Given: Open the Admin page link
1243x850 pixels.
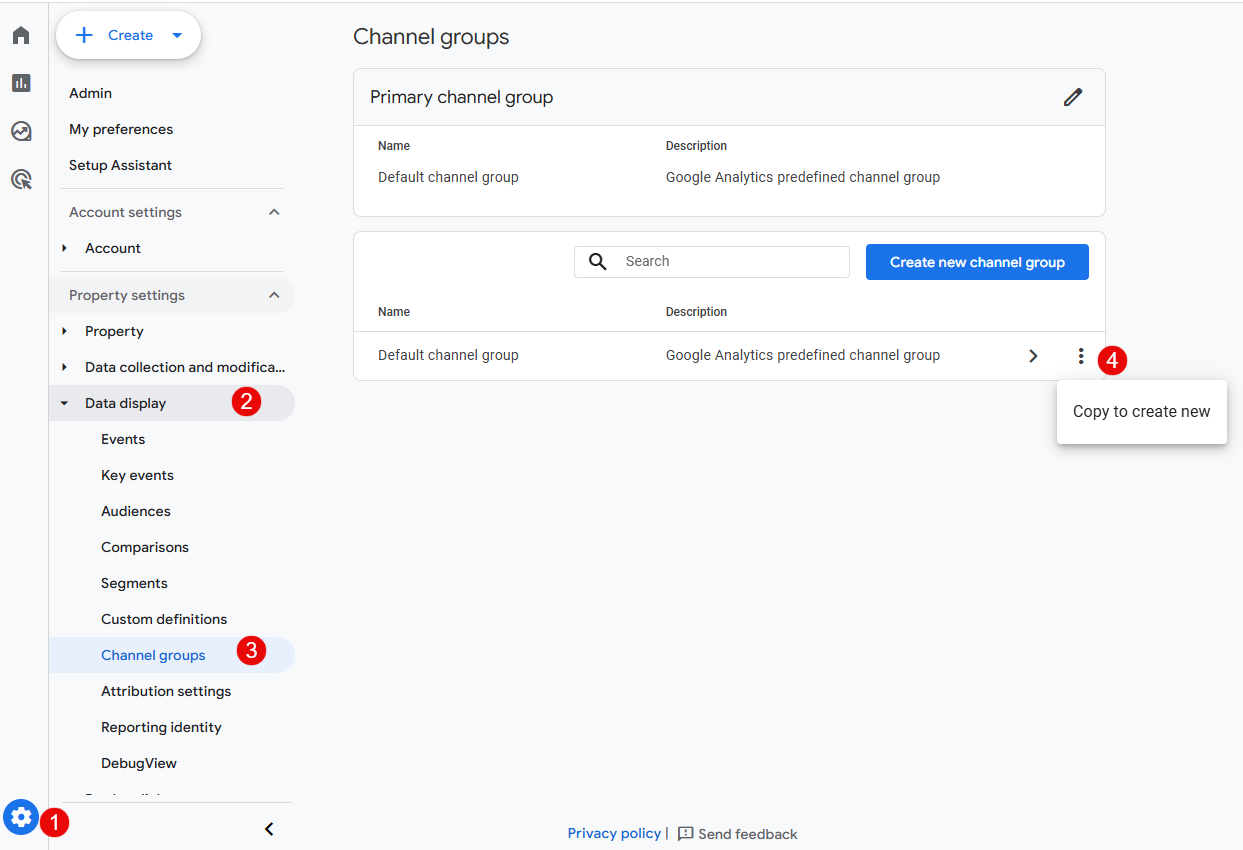Looking at the screenshot, I should pyautogui.click(x=90, y=93).
